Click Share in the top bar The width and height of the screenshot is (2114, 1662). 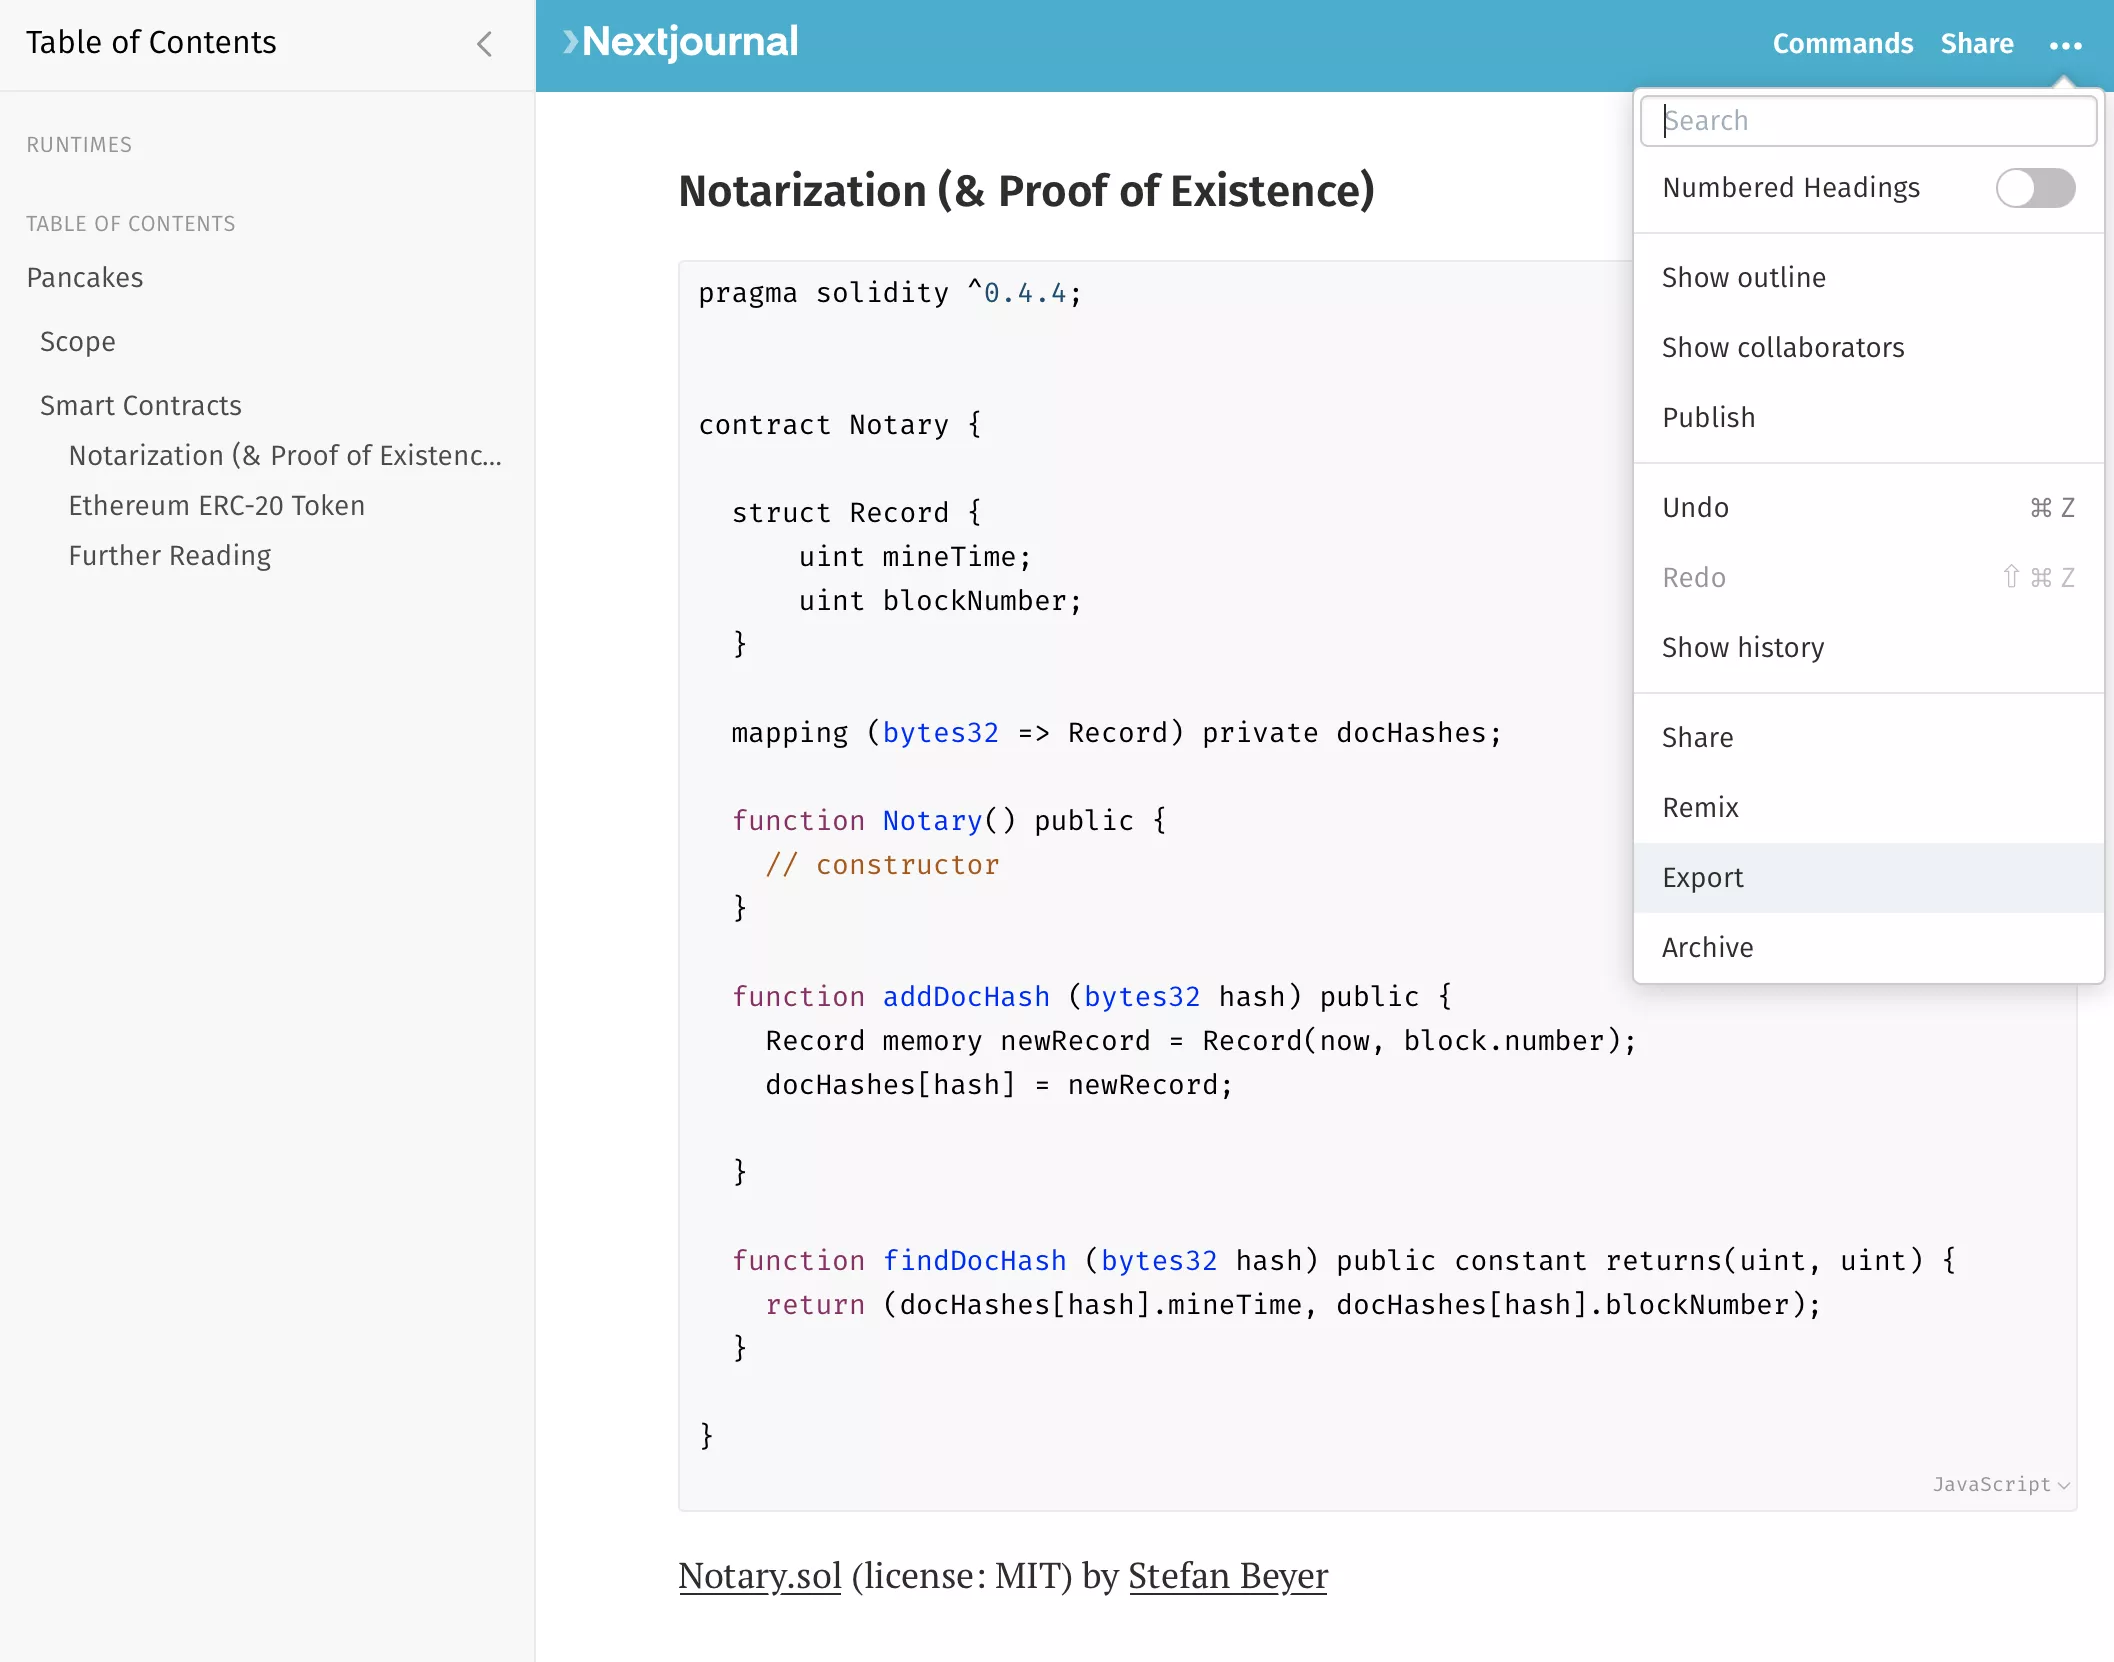coord(1977,44)
